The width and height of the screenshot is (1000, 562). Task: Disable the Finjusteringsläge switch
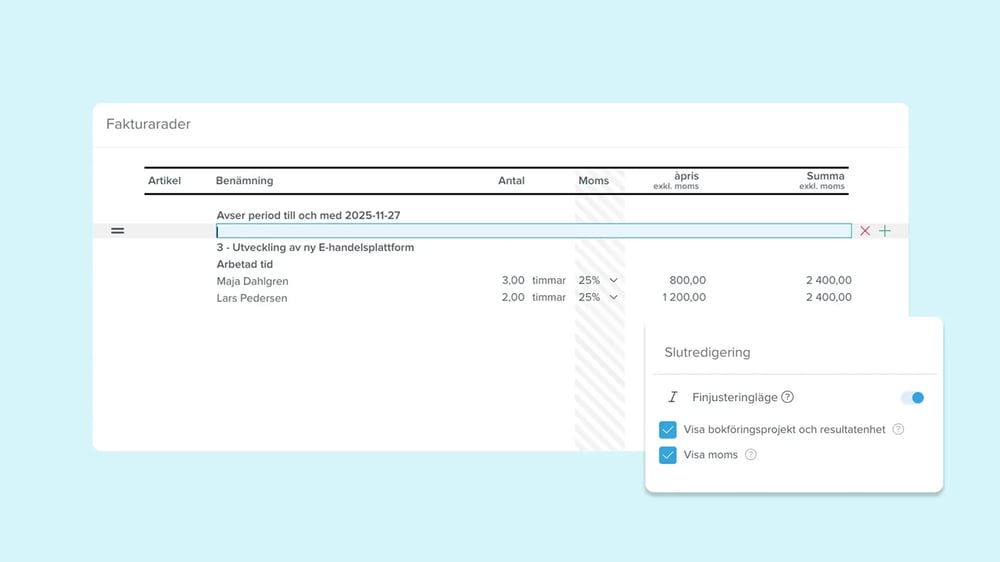(x=912, y=398)
